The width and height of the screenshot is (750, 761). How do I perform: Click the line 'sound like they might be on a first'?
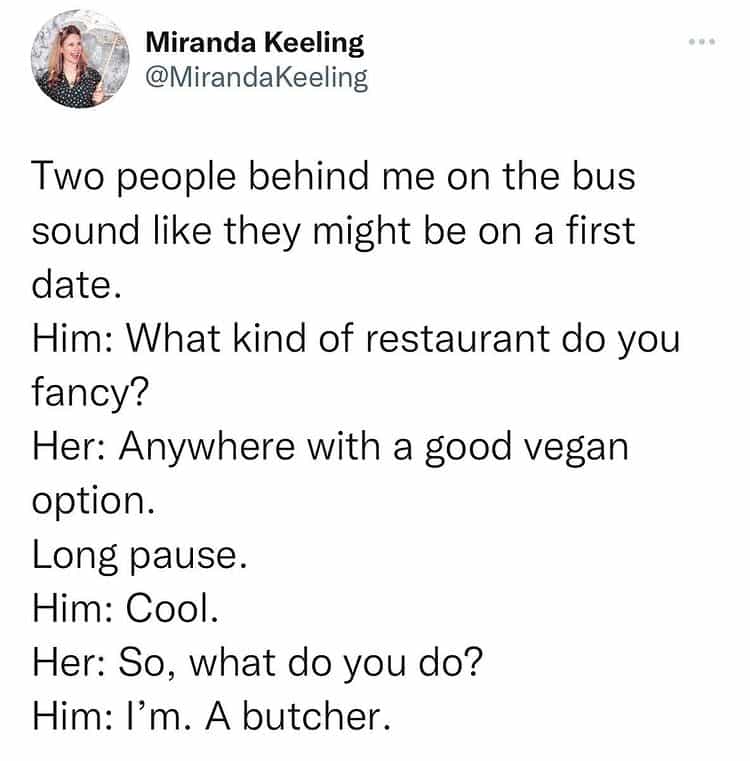(x=333, y=231)
